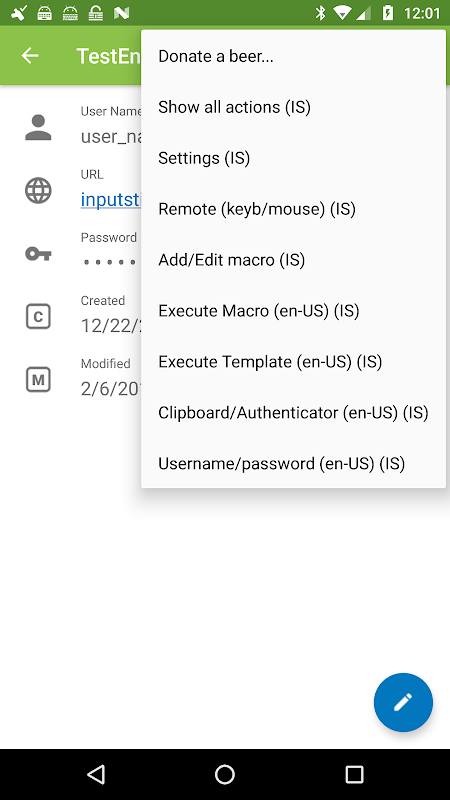
Task: Select Donate a beer... menu entry
Action: coord(293,56)
